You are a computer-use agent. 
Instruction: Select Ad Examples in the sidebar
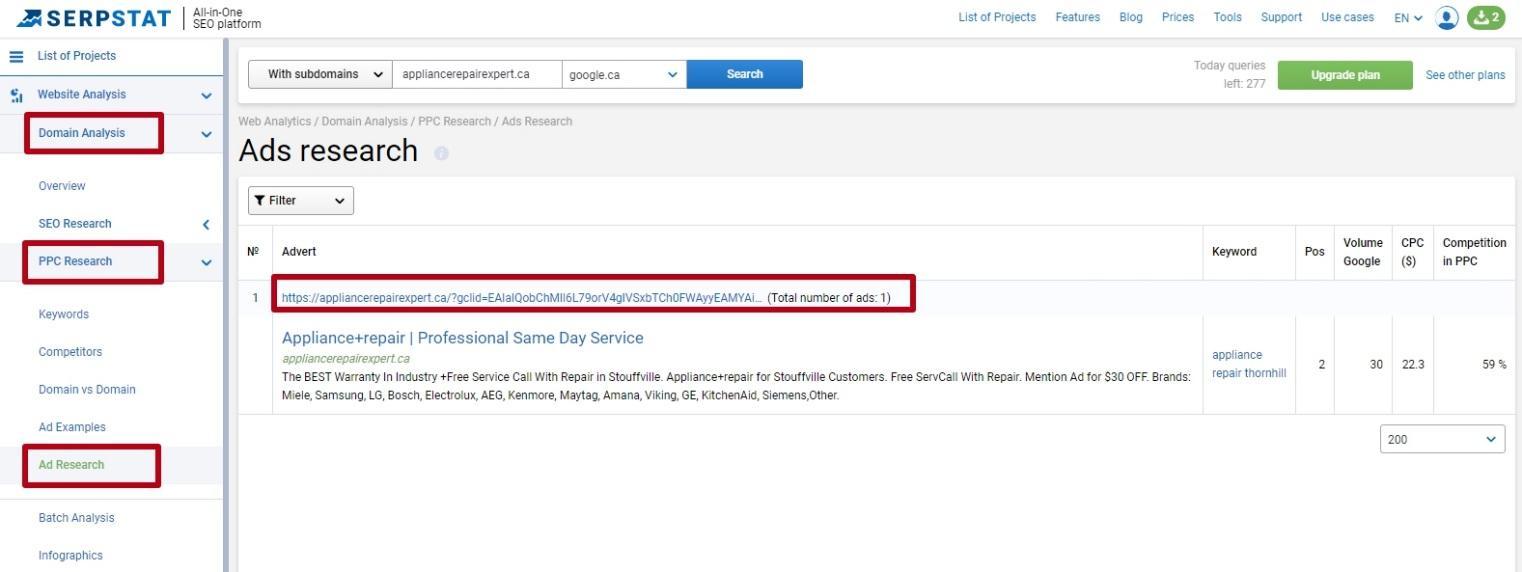[72, 428]
